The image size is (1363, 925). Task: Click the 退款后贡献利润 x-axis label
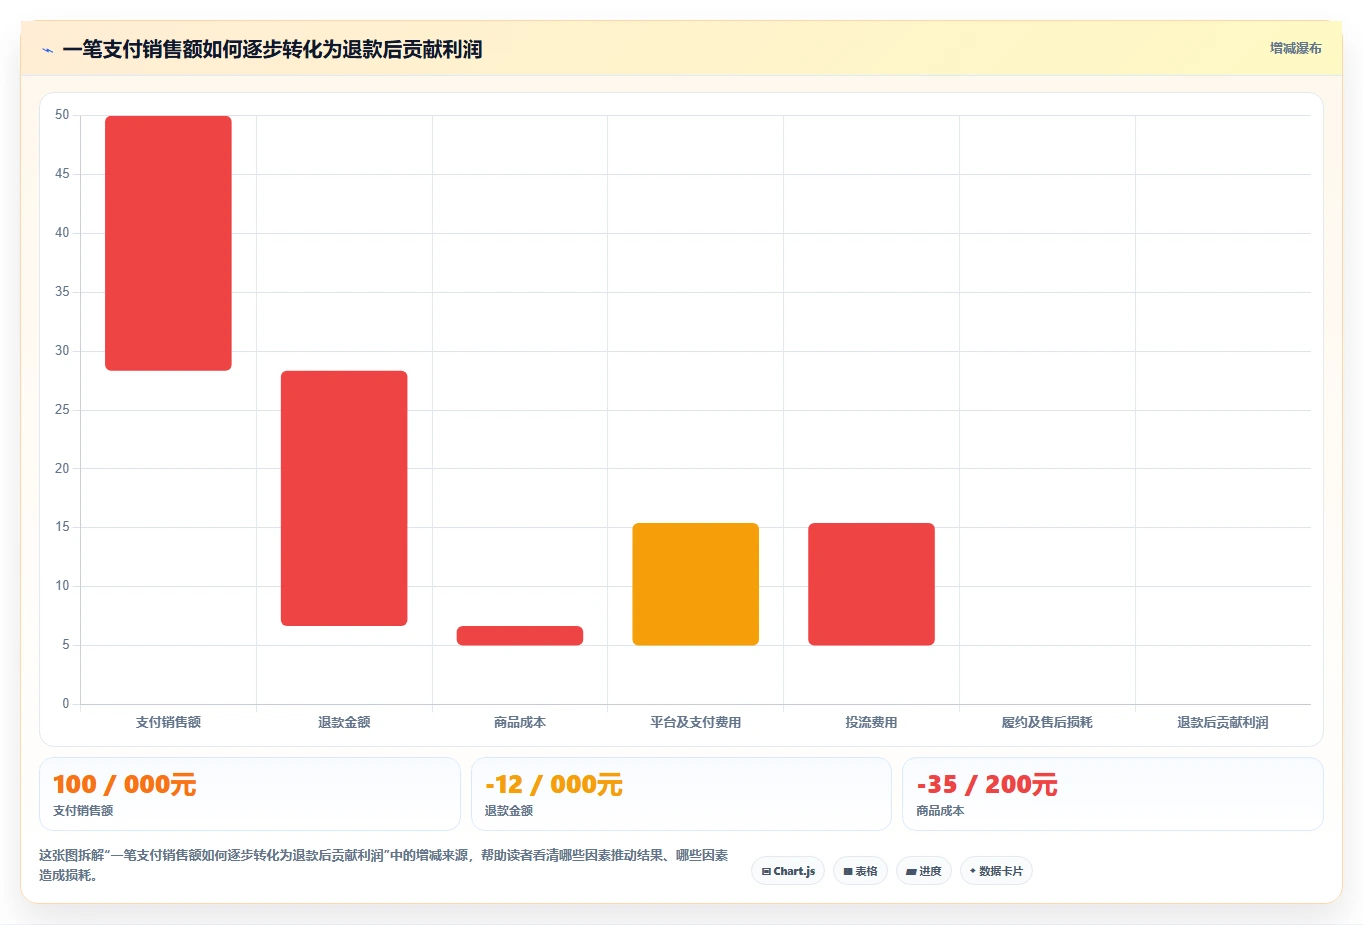pyautogui.click(x=1223, y=722)
